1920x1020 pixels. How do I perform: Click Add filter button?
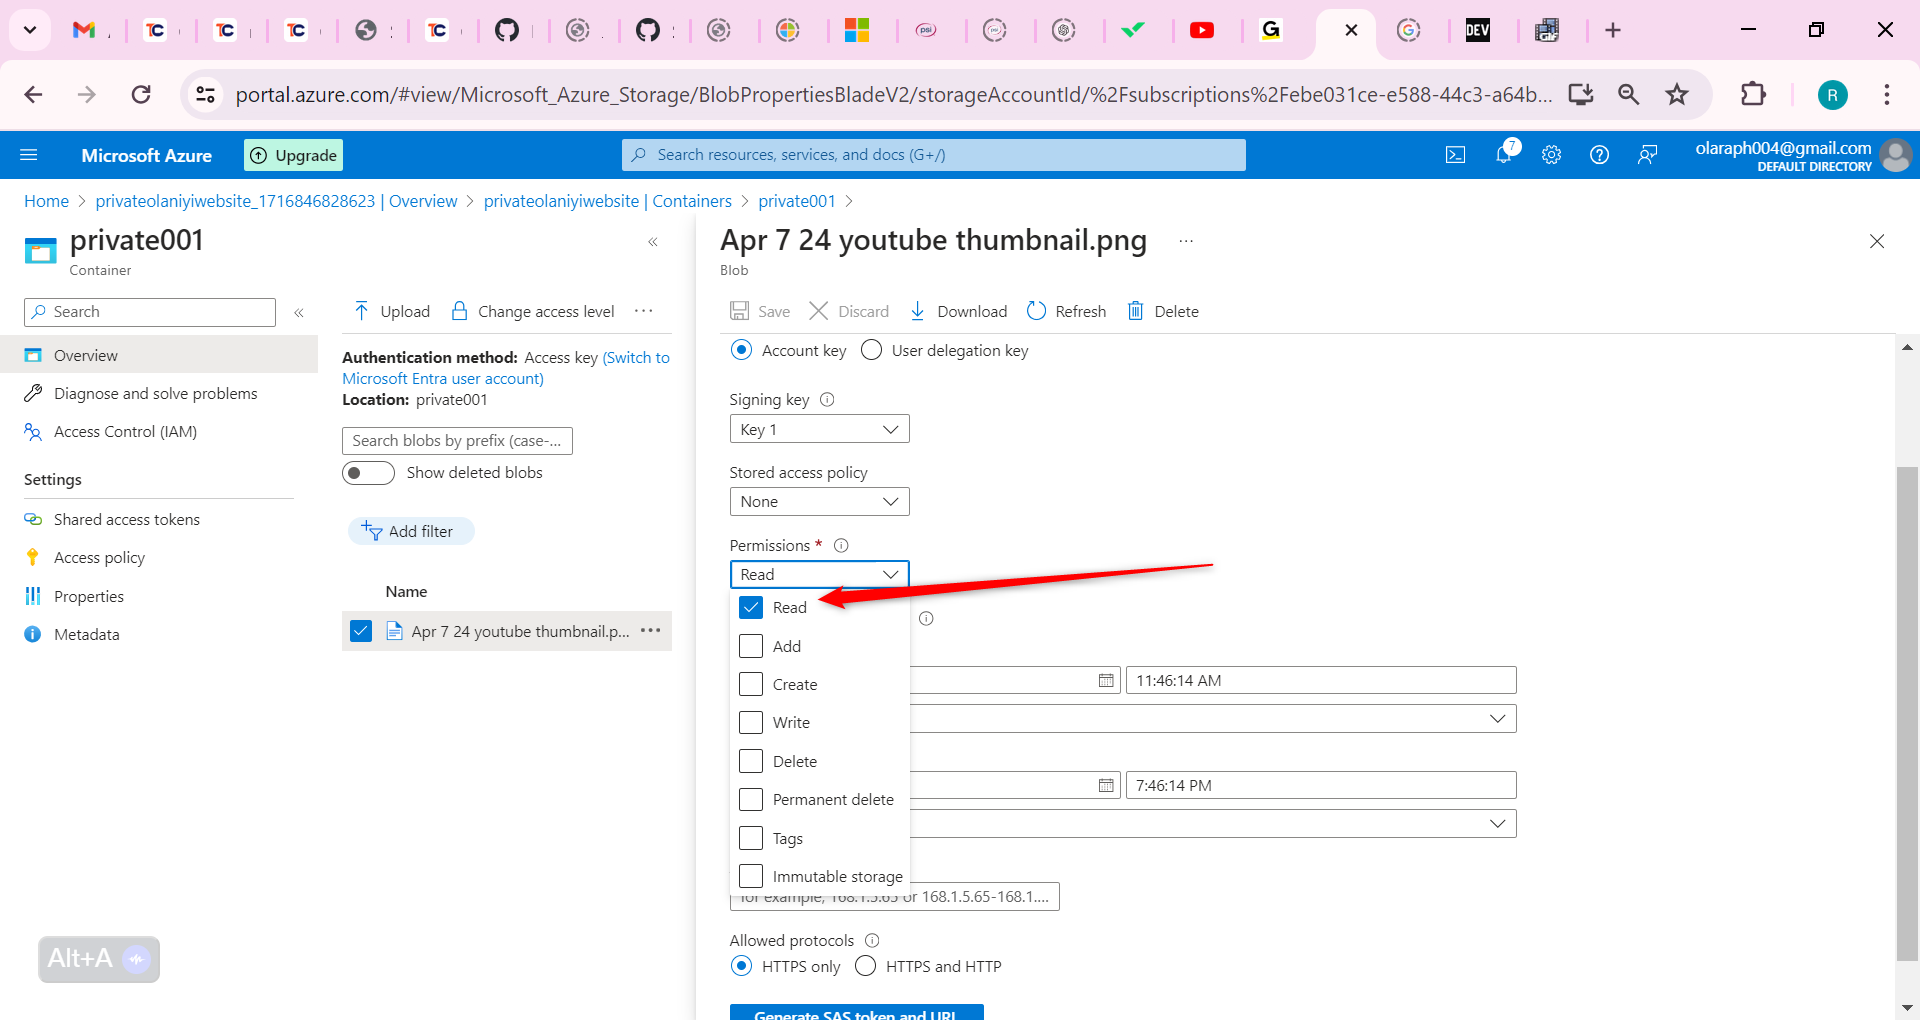click(411, 531)
